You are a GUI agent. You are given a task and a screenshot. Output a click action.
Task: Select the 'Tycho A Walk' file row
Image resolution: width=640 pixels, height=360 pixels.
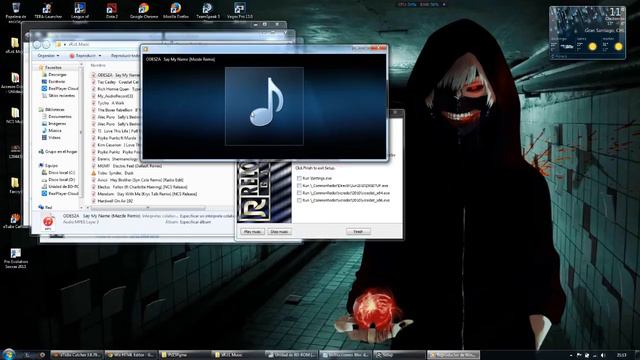[108, 103]
